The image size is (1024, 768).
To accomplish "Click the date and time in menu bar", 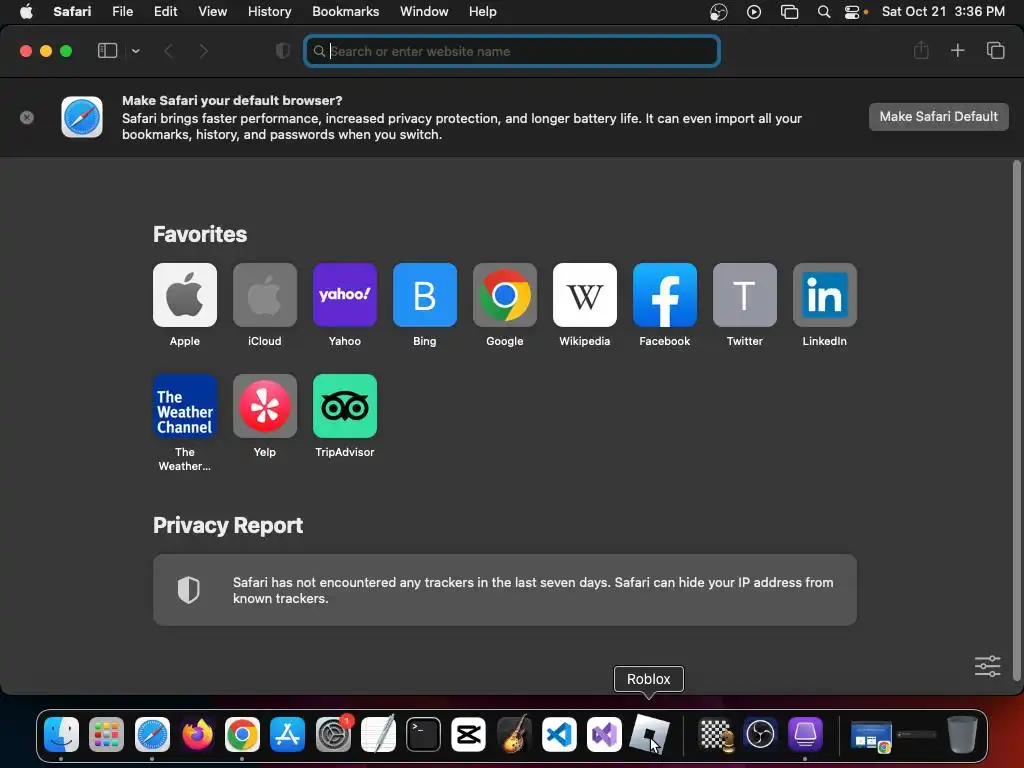I will point(943,12).
